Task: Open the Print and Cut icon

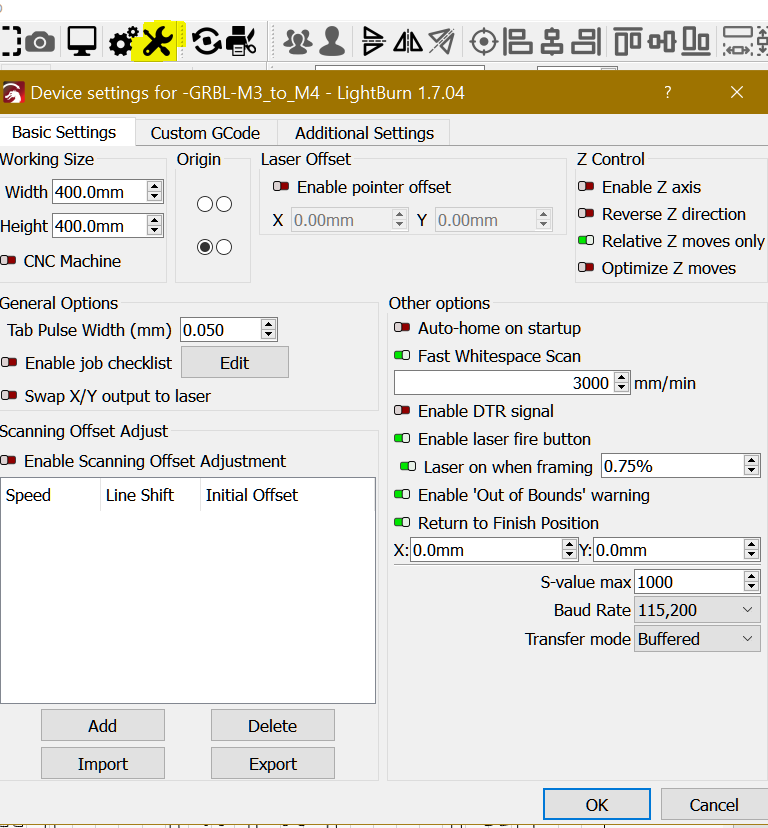Action: click(241, 41)
